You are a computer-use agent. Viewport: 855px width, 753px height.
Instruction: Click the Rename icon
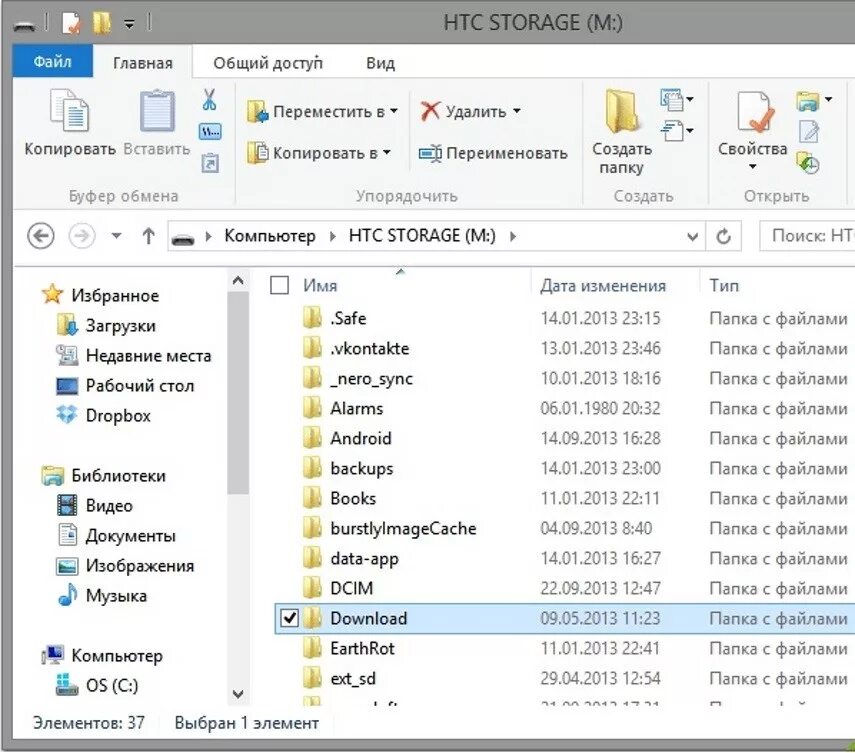click(x=430, y=154)
